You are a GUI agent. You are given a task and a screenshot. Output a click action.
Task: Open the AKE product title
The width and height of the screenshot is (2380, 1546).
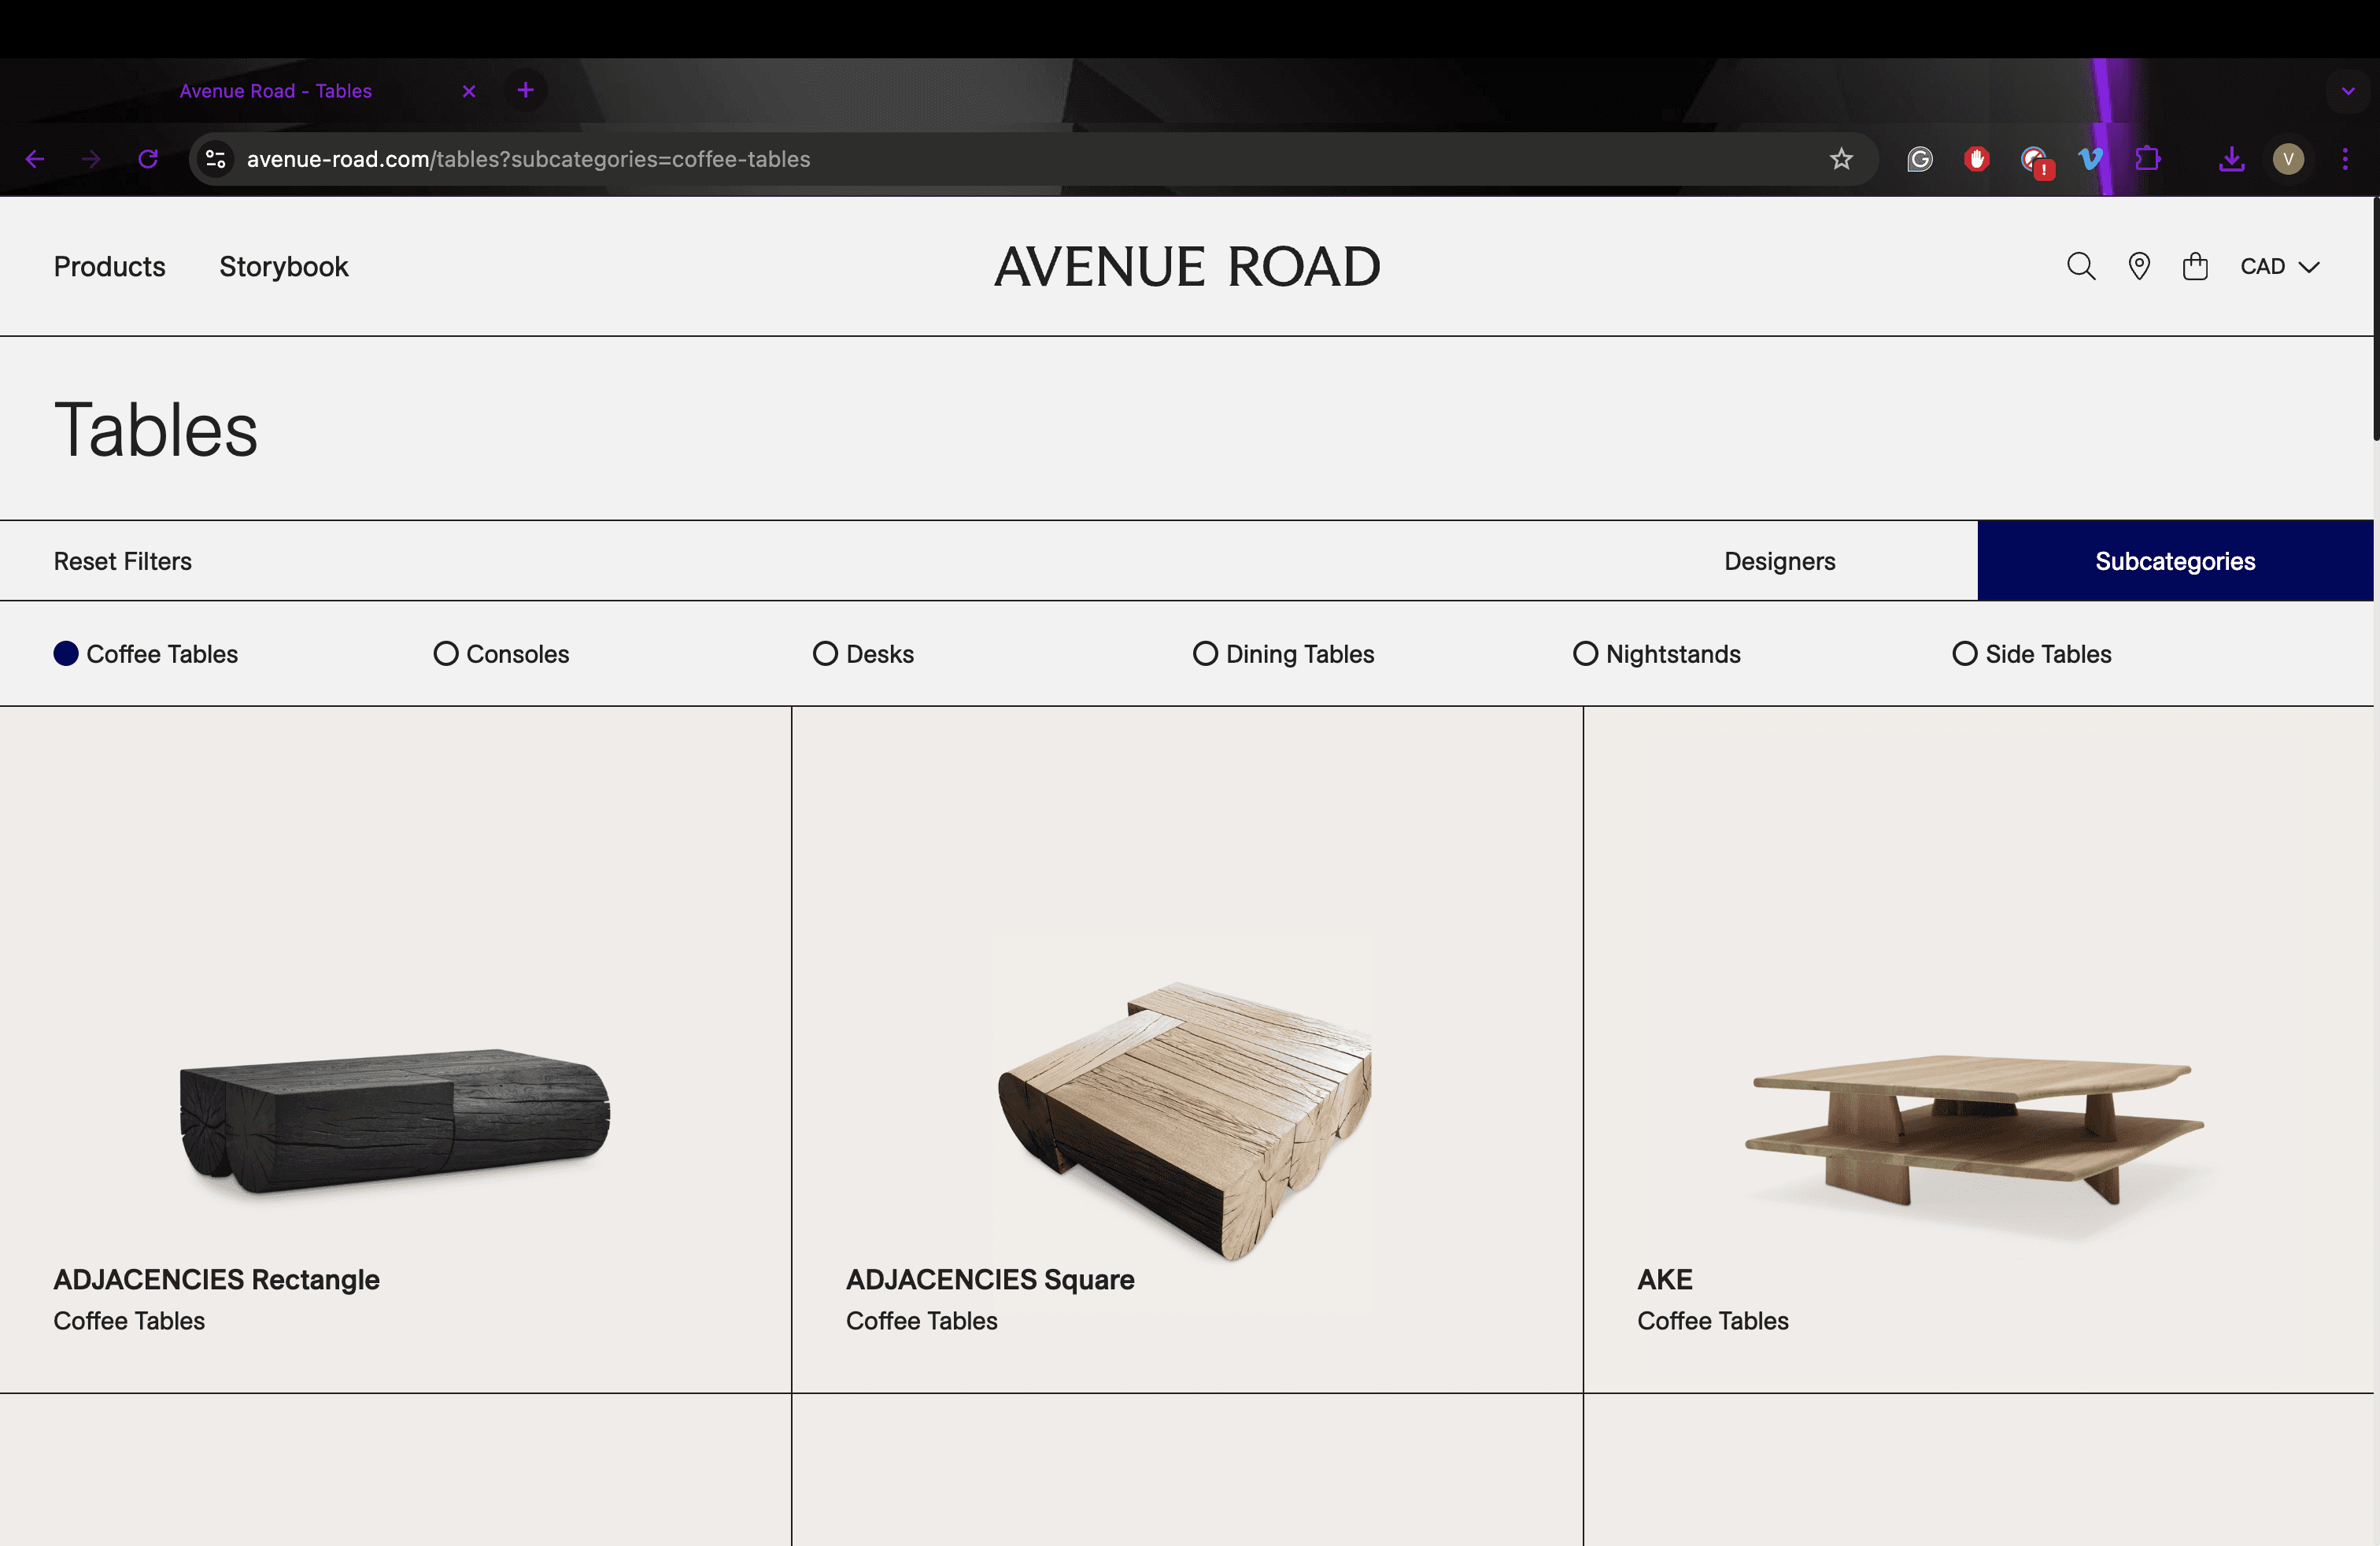pos(1665,1280)
